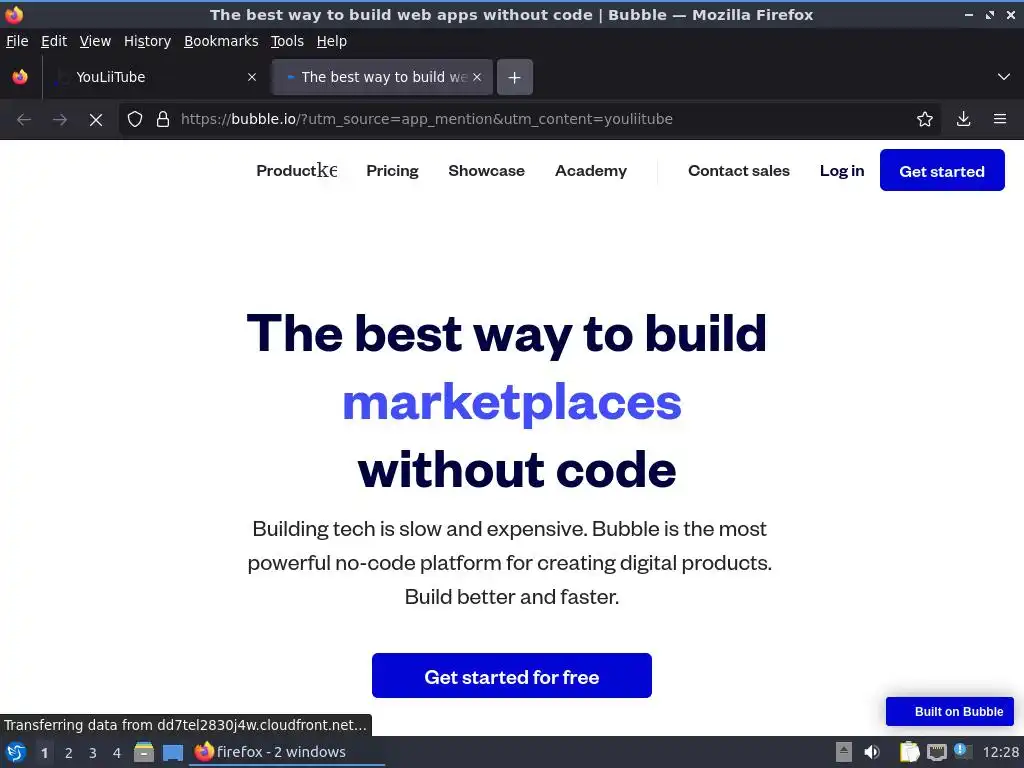This screenshot has height=768, width=1024.
Task: Open the file manager taskbar icon
Action: pyautogui.click(x=144, y=752)
